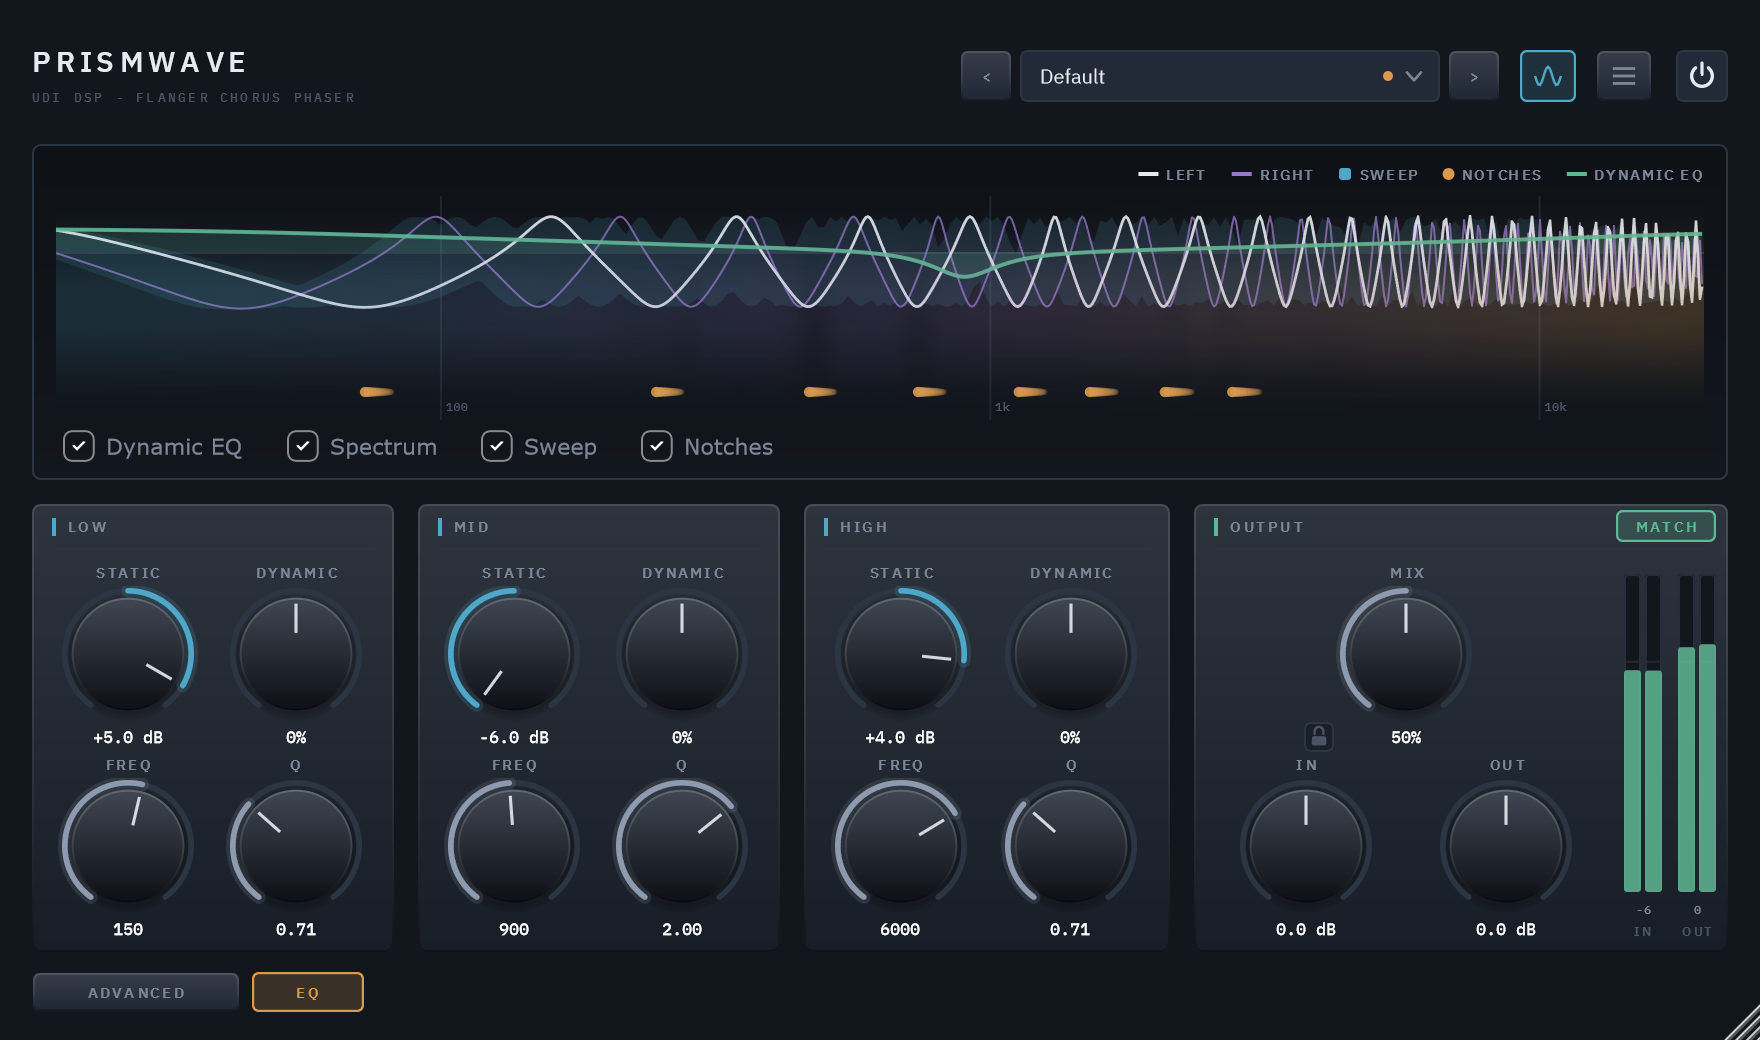Uncheck the Sweep checkbox
Viewport: 1760px width, 1040px height.
pyautogui.click(x=497, y=446)
